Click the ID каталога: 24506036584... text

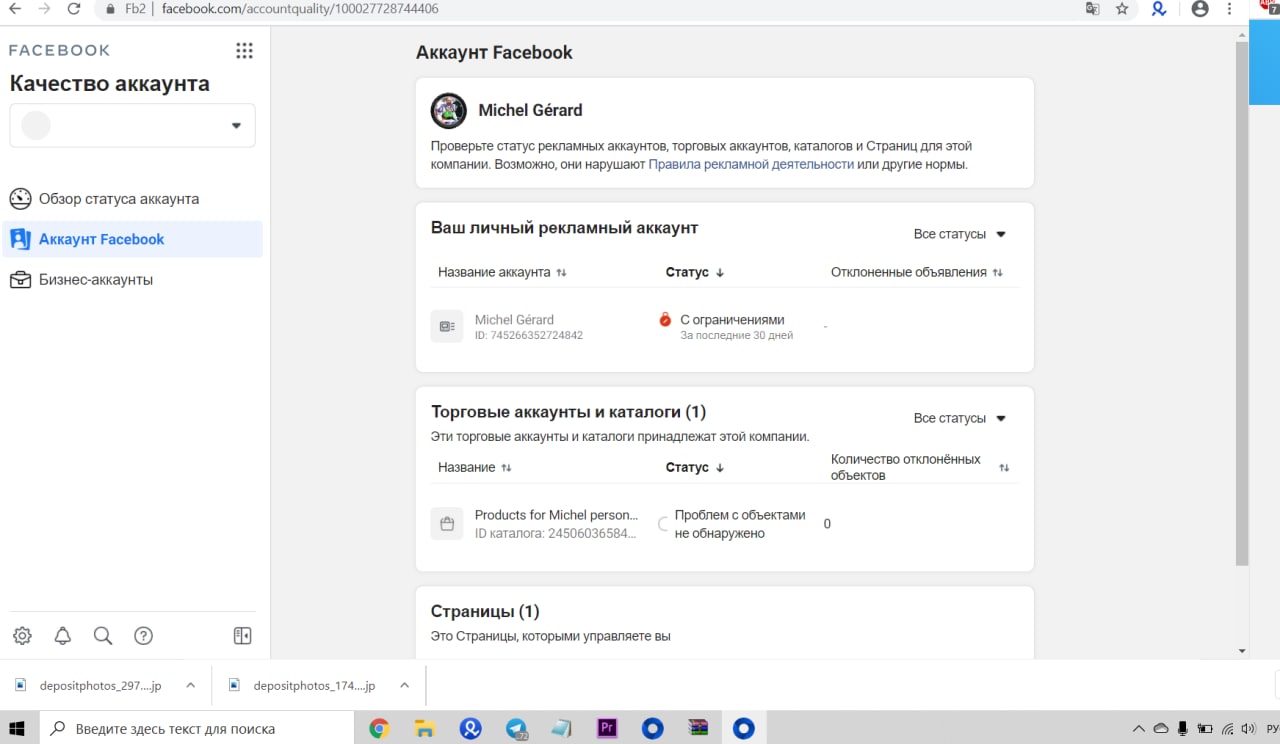coord(555,533)
